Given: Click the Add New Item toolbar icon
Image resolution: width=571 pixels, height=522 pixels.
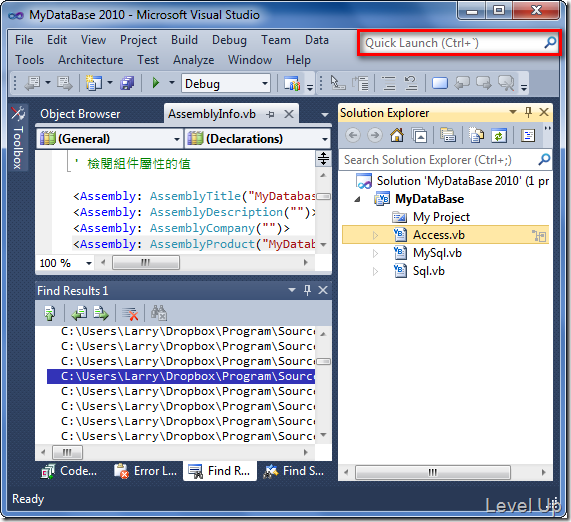Looking at the screenshot, I should [x=94, y=83].
